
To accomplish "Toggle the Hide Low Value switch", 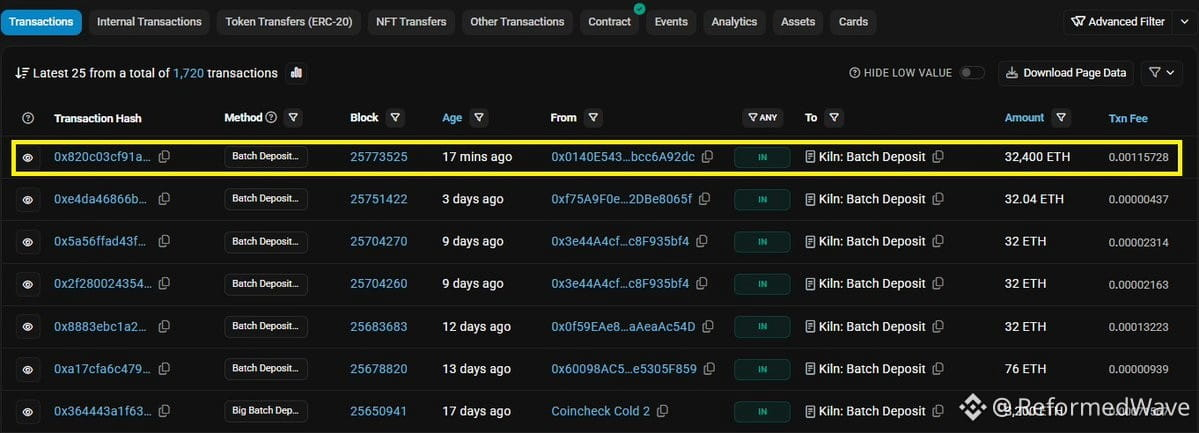I will tap(972, 73).
